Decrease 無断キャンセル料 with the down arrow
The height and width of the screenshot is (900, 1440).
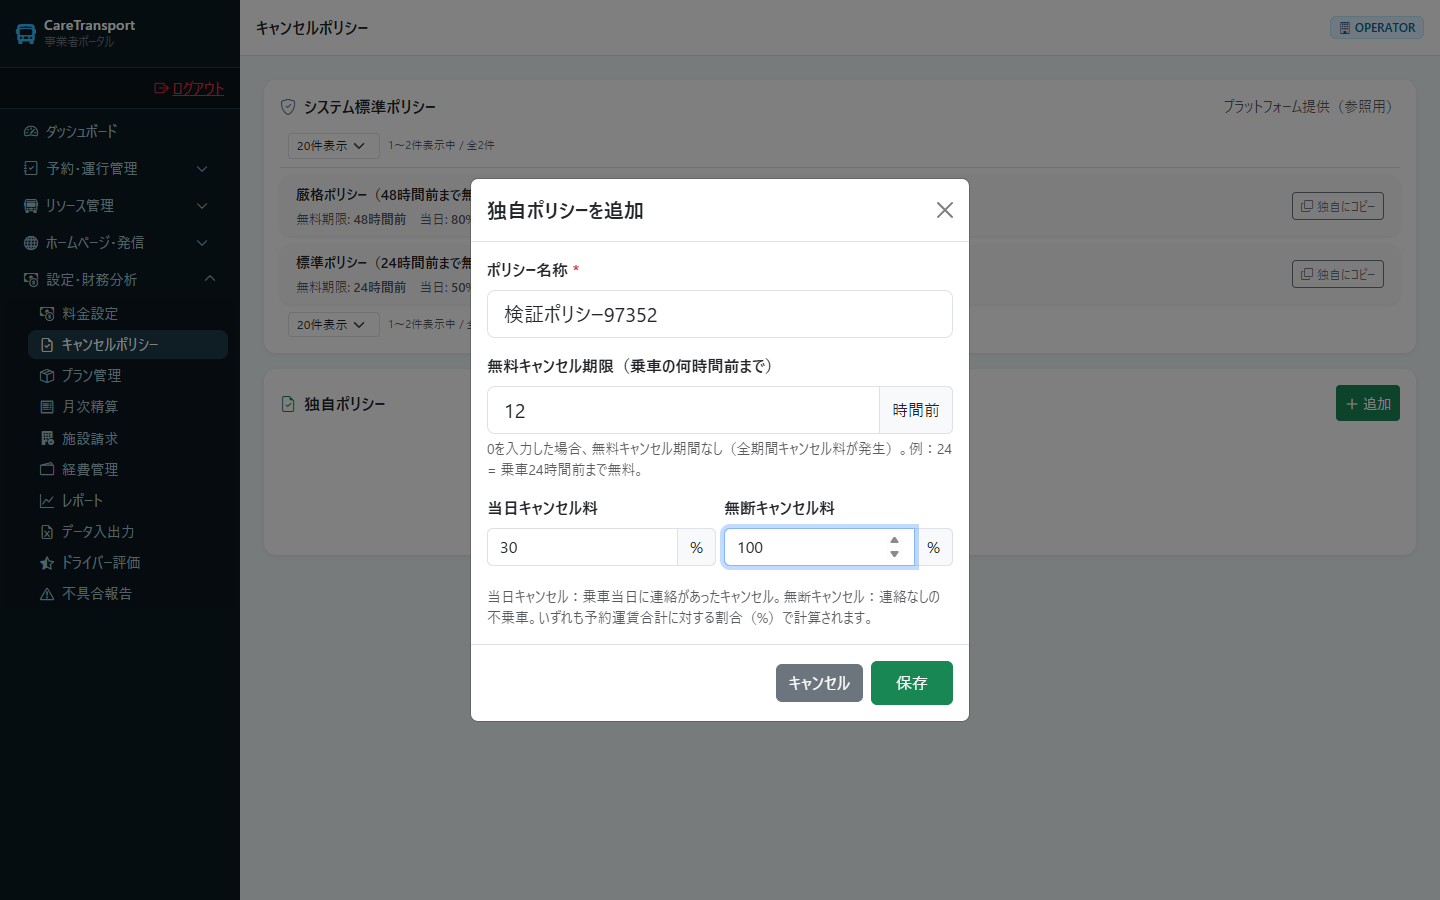pyautogui.click(x=894, y=554)
